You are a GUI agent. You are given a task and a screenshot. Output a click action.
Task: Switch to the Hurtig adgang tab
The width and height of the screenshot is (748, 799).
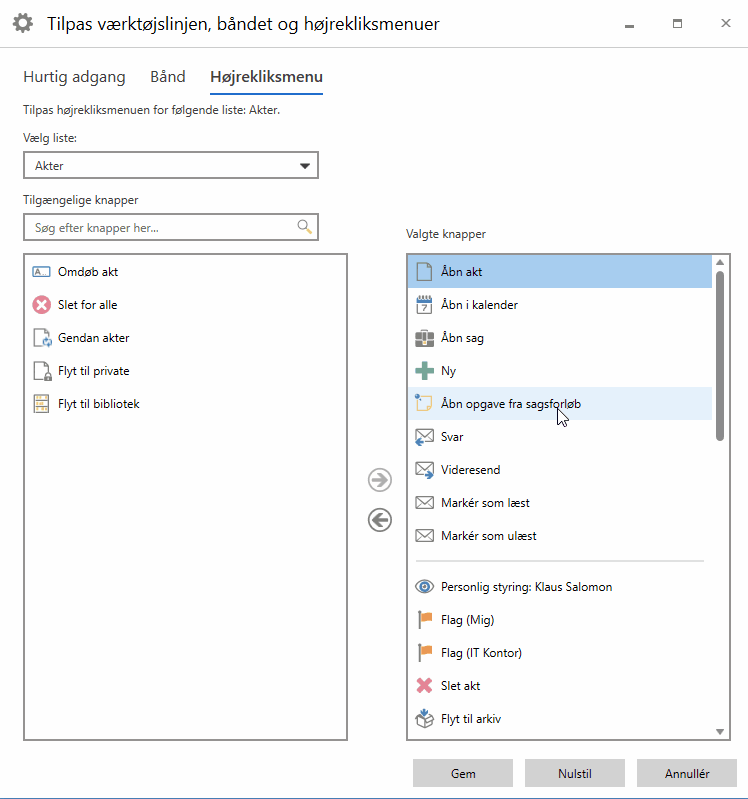[74, 76]
